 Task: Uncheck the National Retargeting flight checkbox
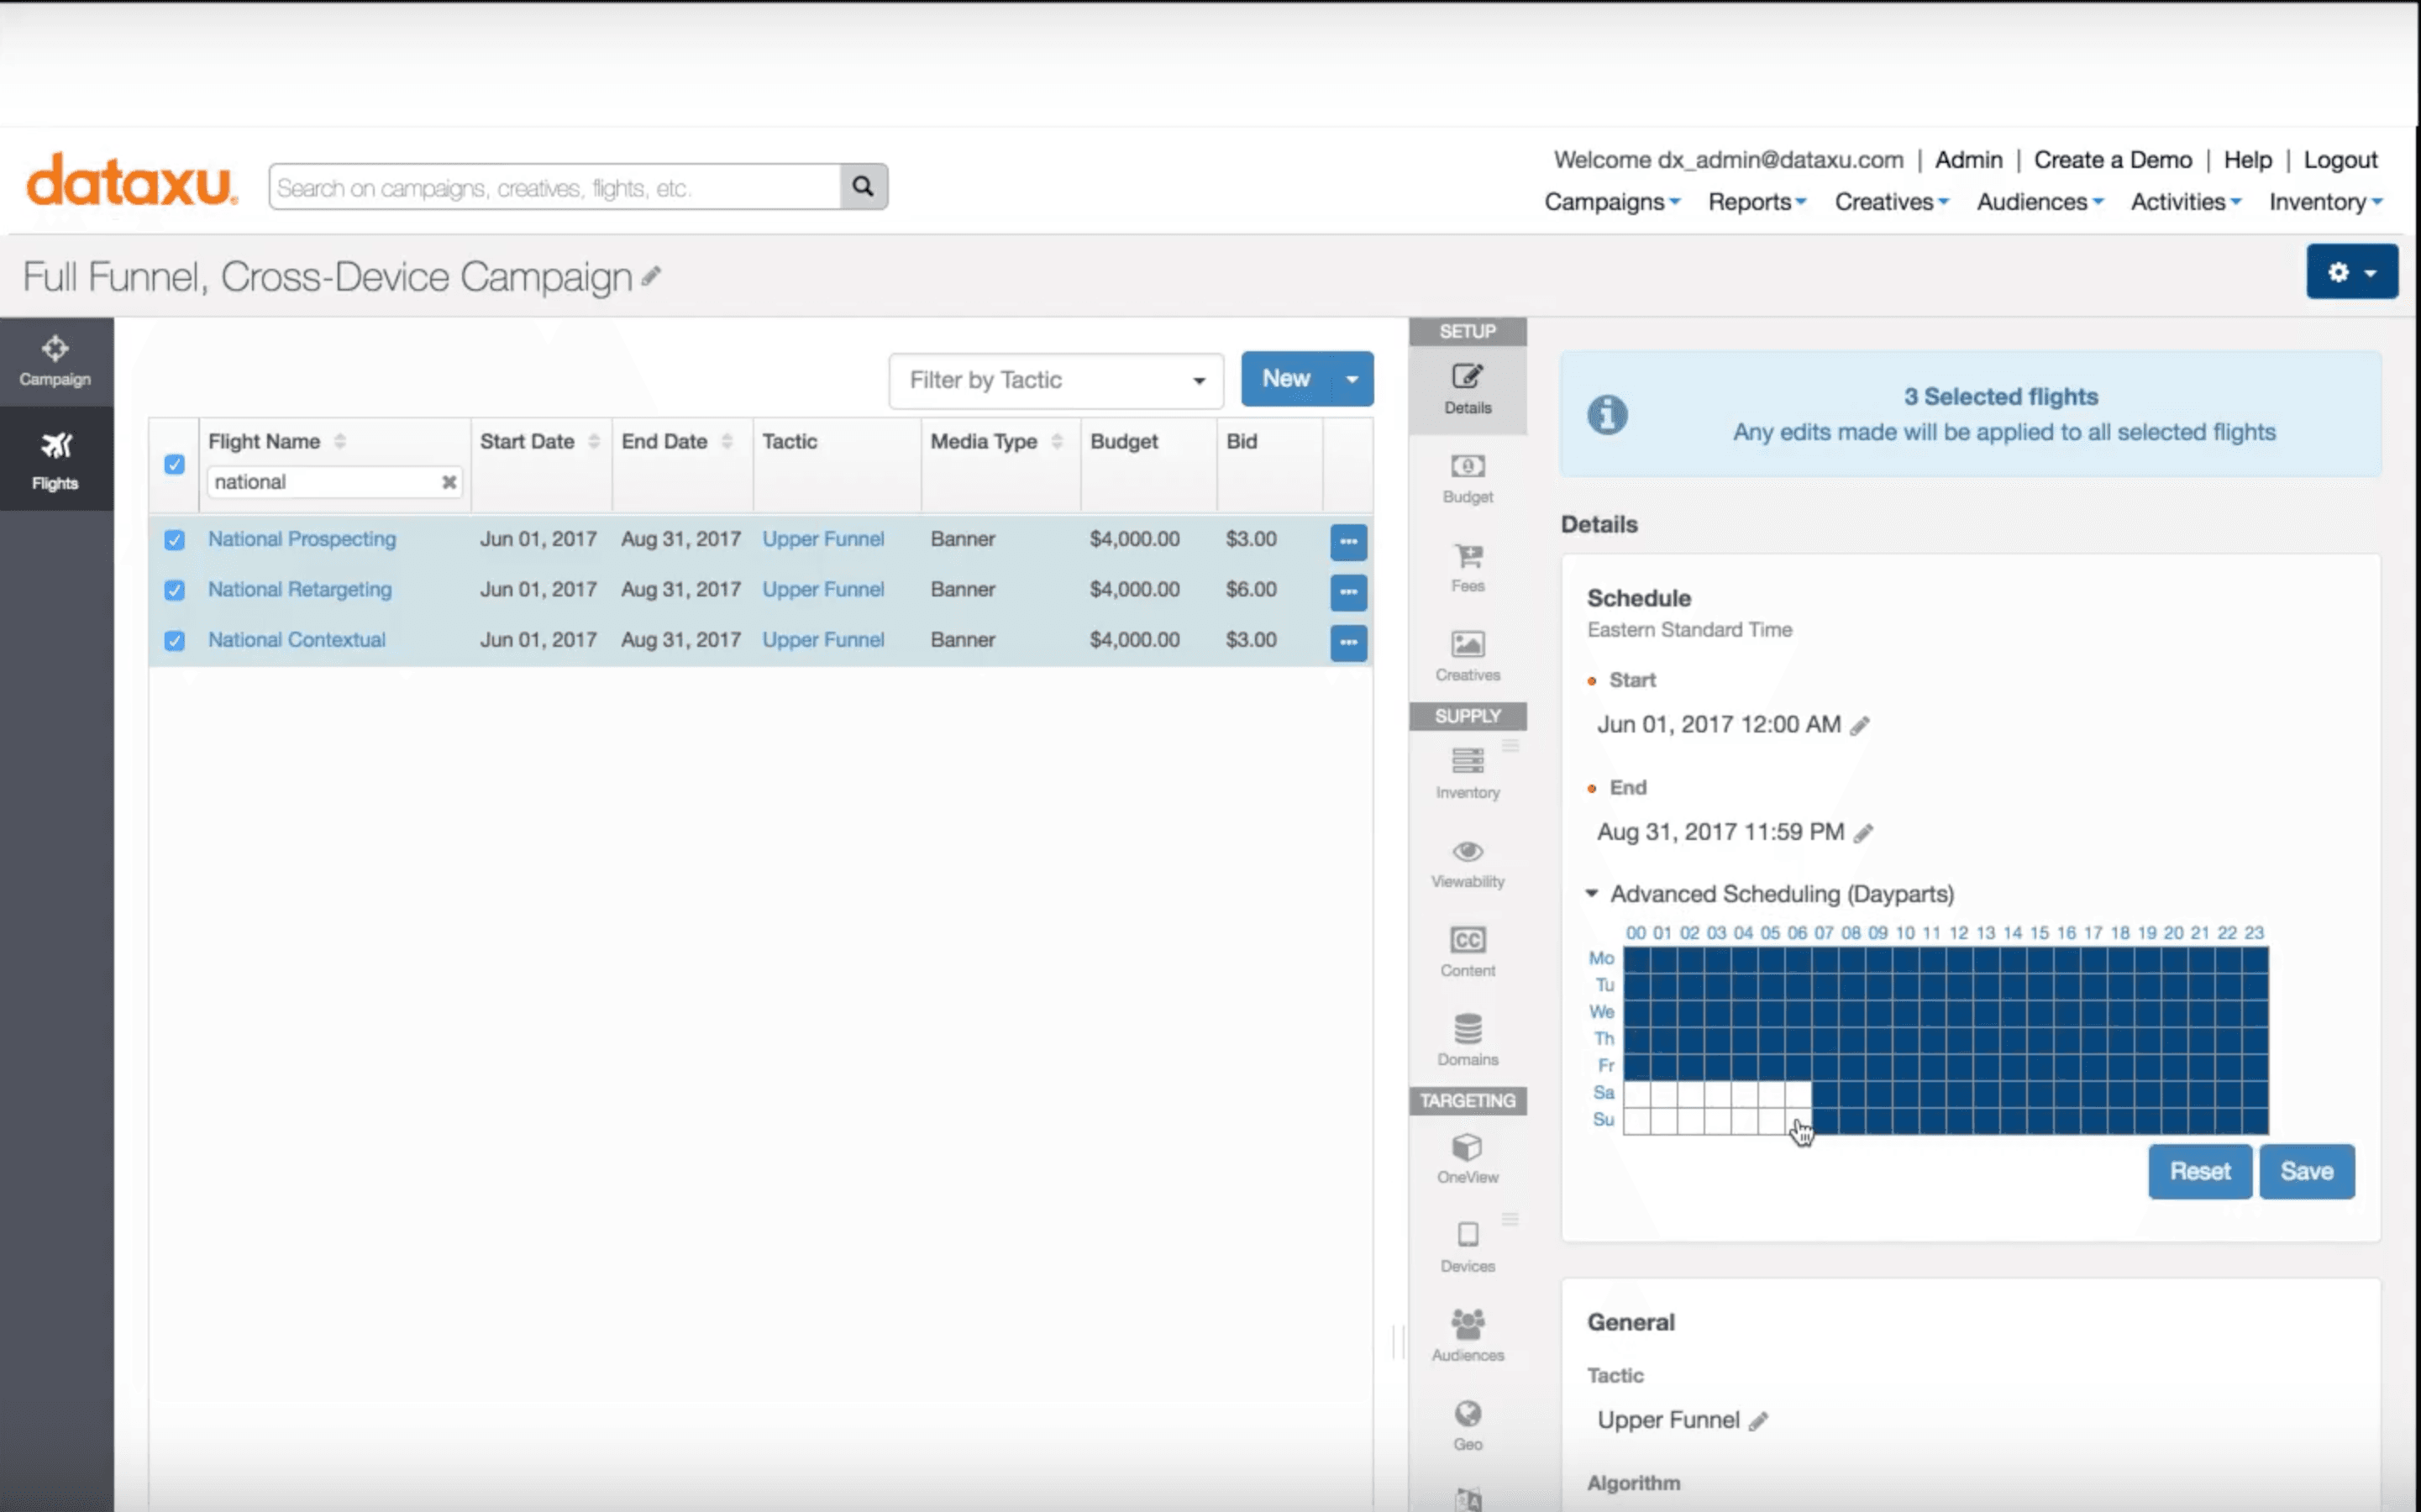point(174,590)
